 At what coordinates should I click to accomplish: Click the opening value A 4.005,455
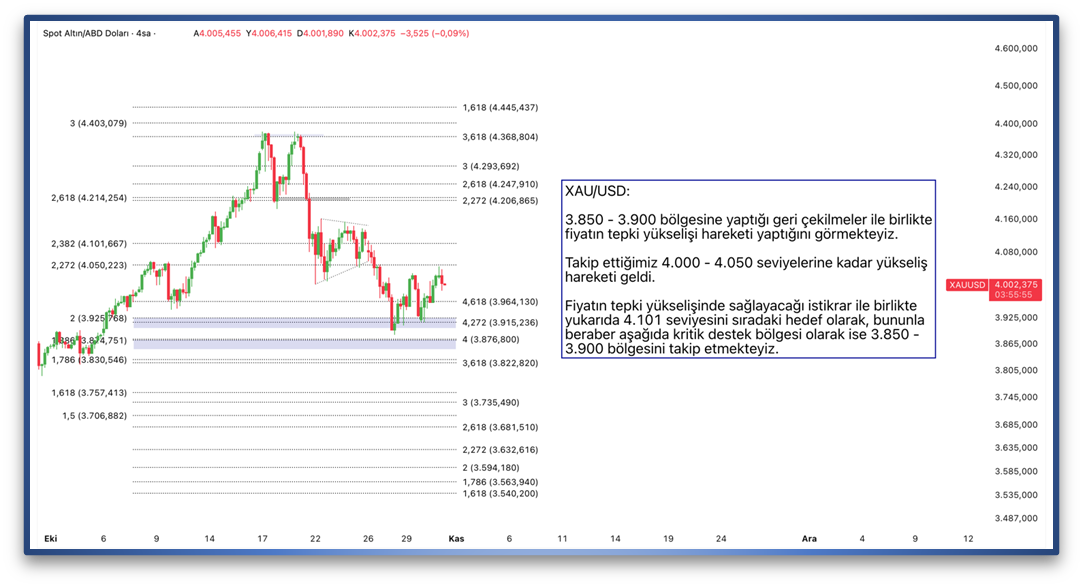pos(217,33)
